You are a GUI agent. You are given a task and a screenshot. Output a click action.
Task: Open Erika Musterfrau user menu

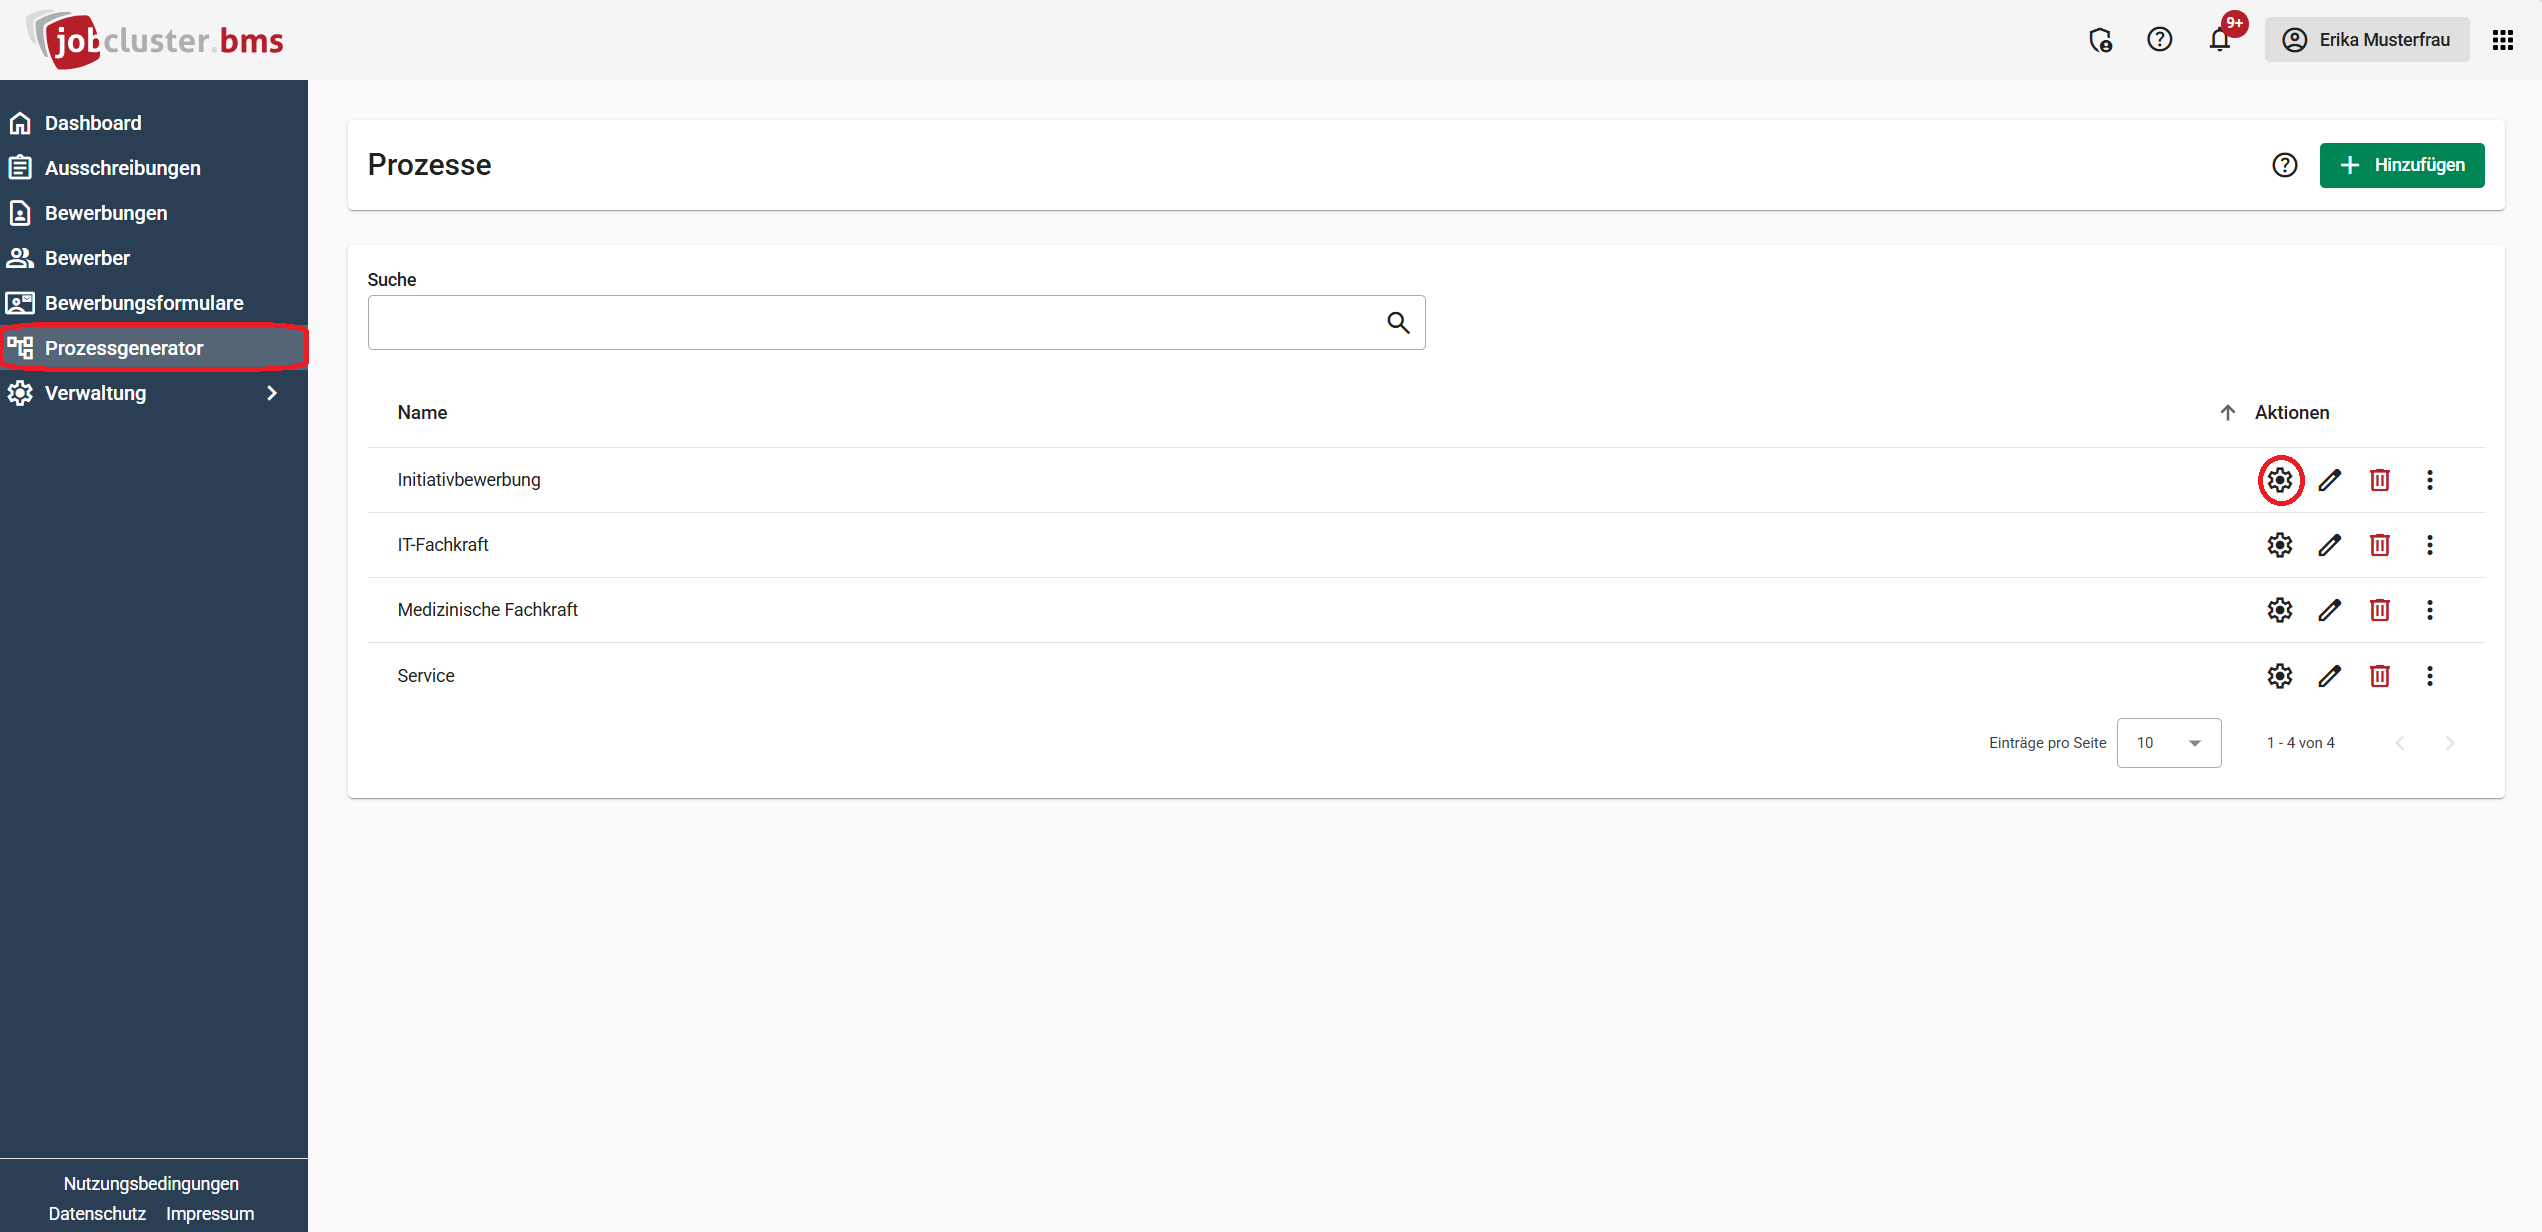tap(2366, 40)
